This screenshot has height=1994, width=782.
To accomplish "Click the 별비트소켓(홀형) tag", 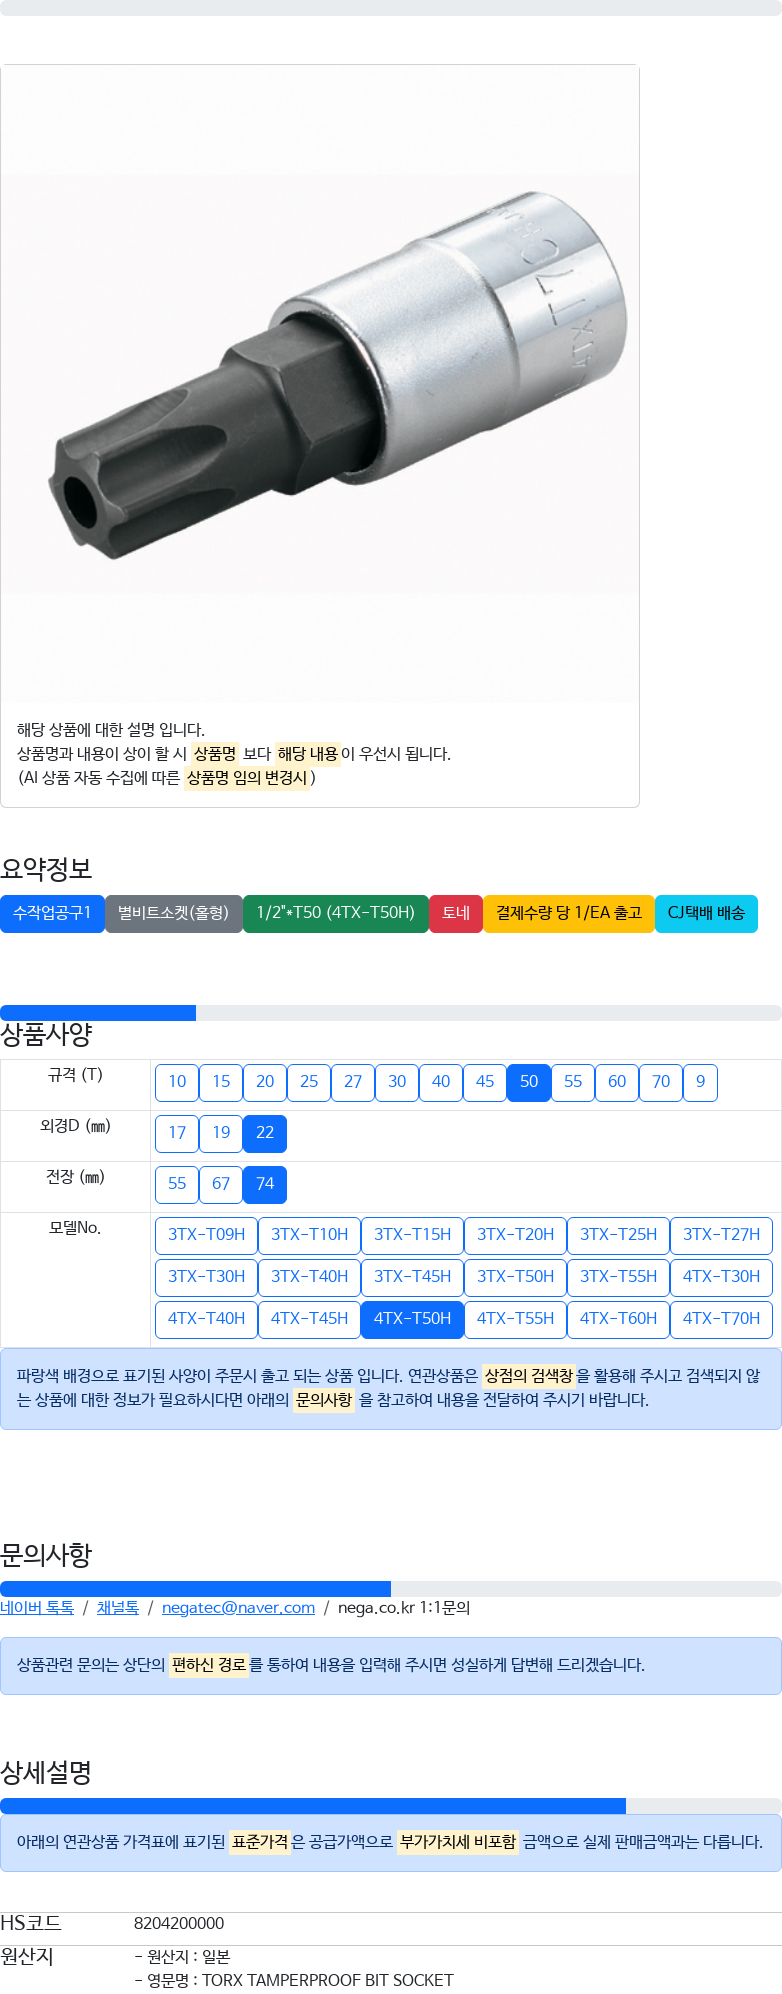I will 174,913.
